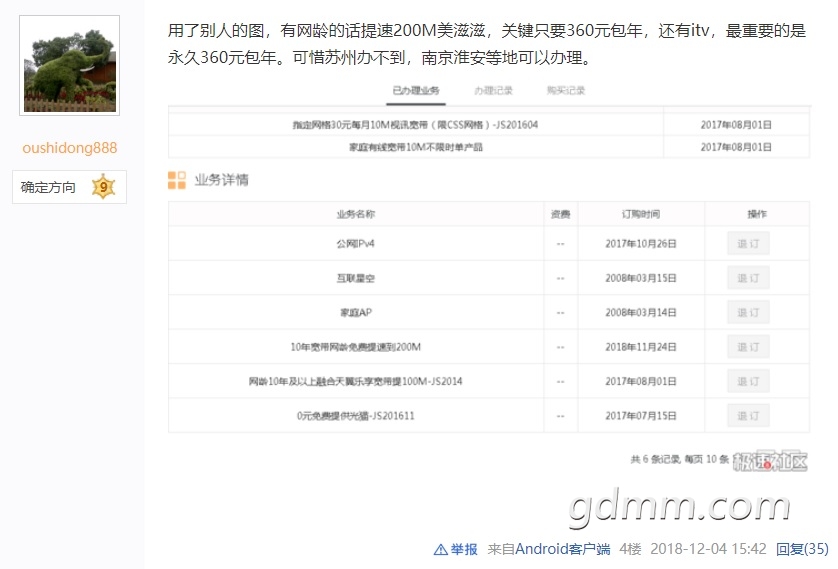Click the elephant topiary user avatar

point(70,65)
